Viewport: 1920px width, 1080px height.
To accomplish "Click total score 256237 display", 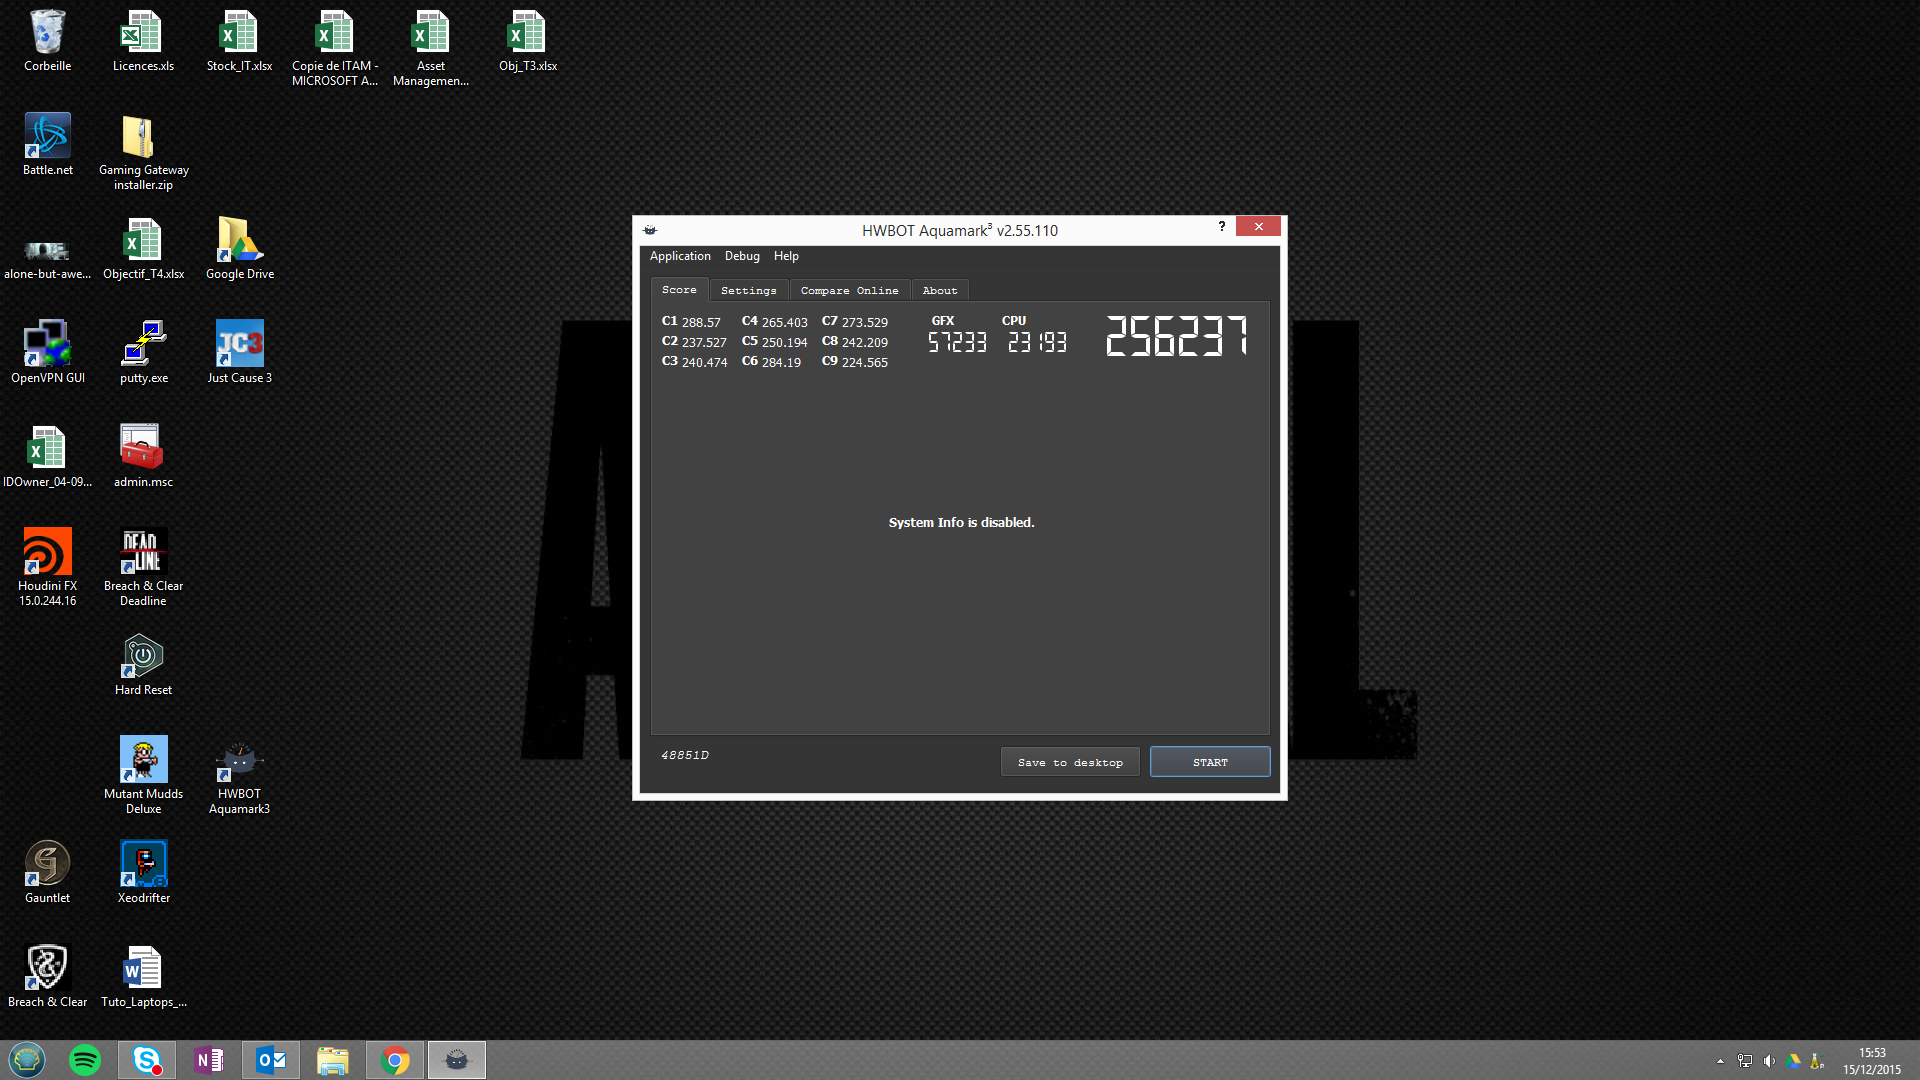I will [1176, 336].
